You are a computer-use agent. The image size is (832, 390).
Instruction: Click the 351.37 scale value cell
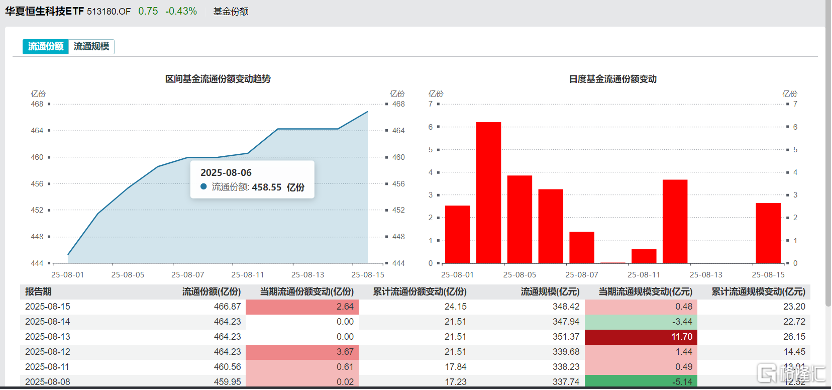point(567,336)
